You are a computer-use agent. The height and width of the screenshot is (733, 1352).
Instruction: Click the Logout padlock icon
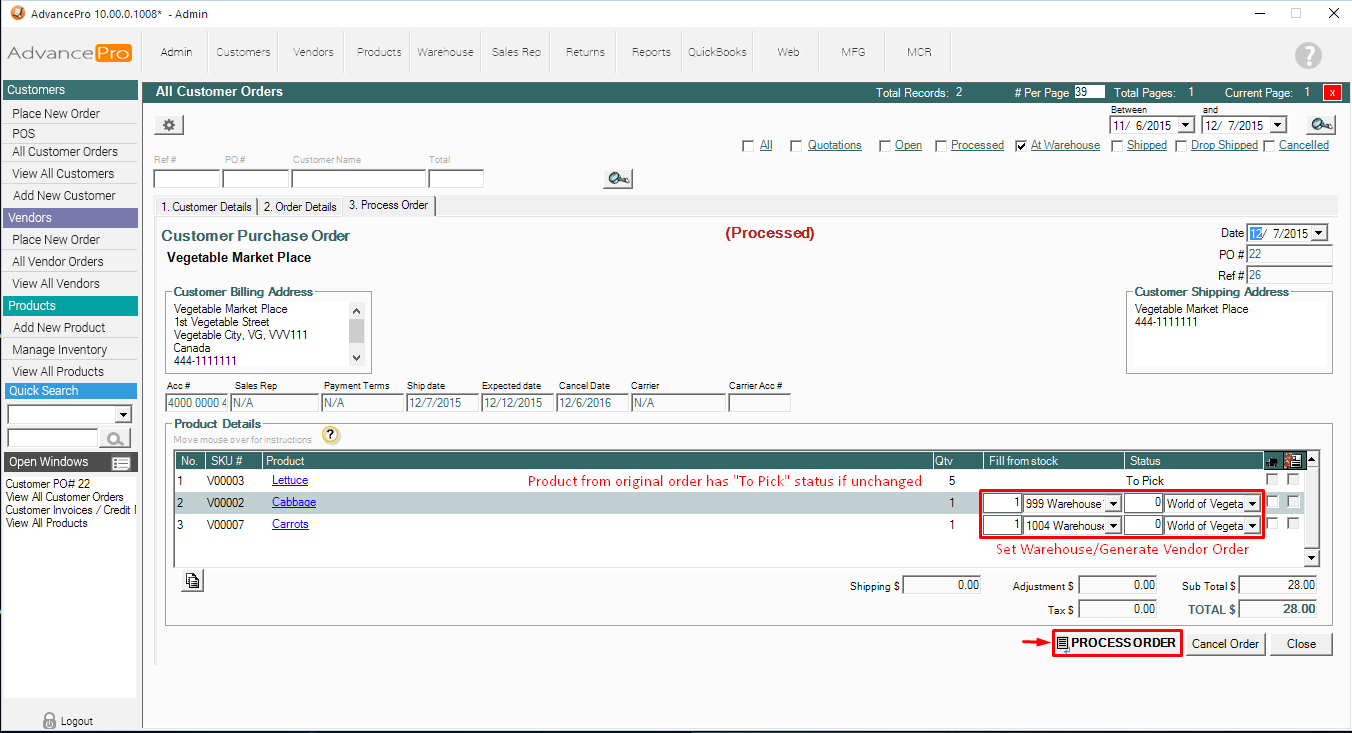(49, 720)
